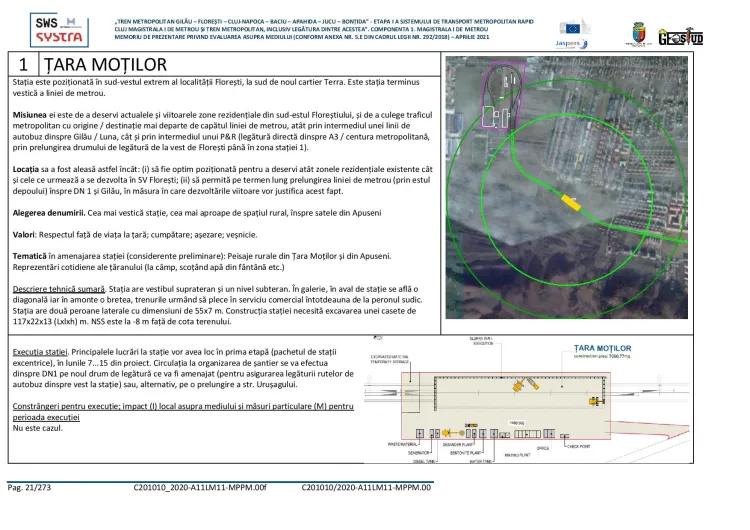Click the bold 'Alegerea denumirii' label
Viewport: 750px width, 530px height.
pos(55,214)
